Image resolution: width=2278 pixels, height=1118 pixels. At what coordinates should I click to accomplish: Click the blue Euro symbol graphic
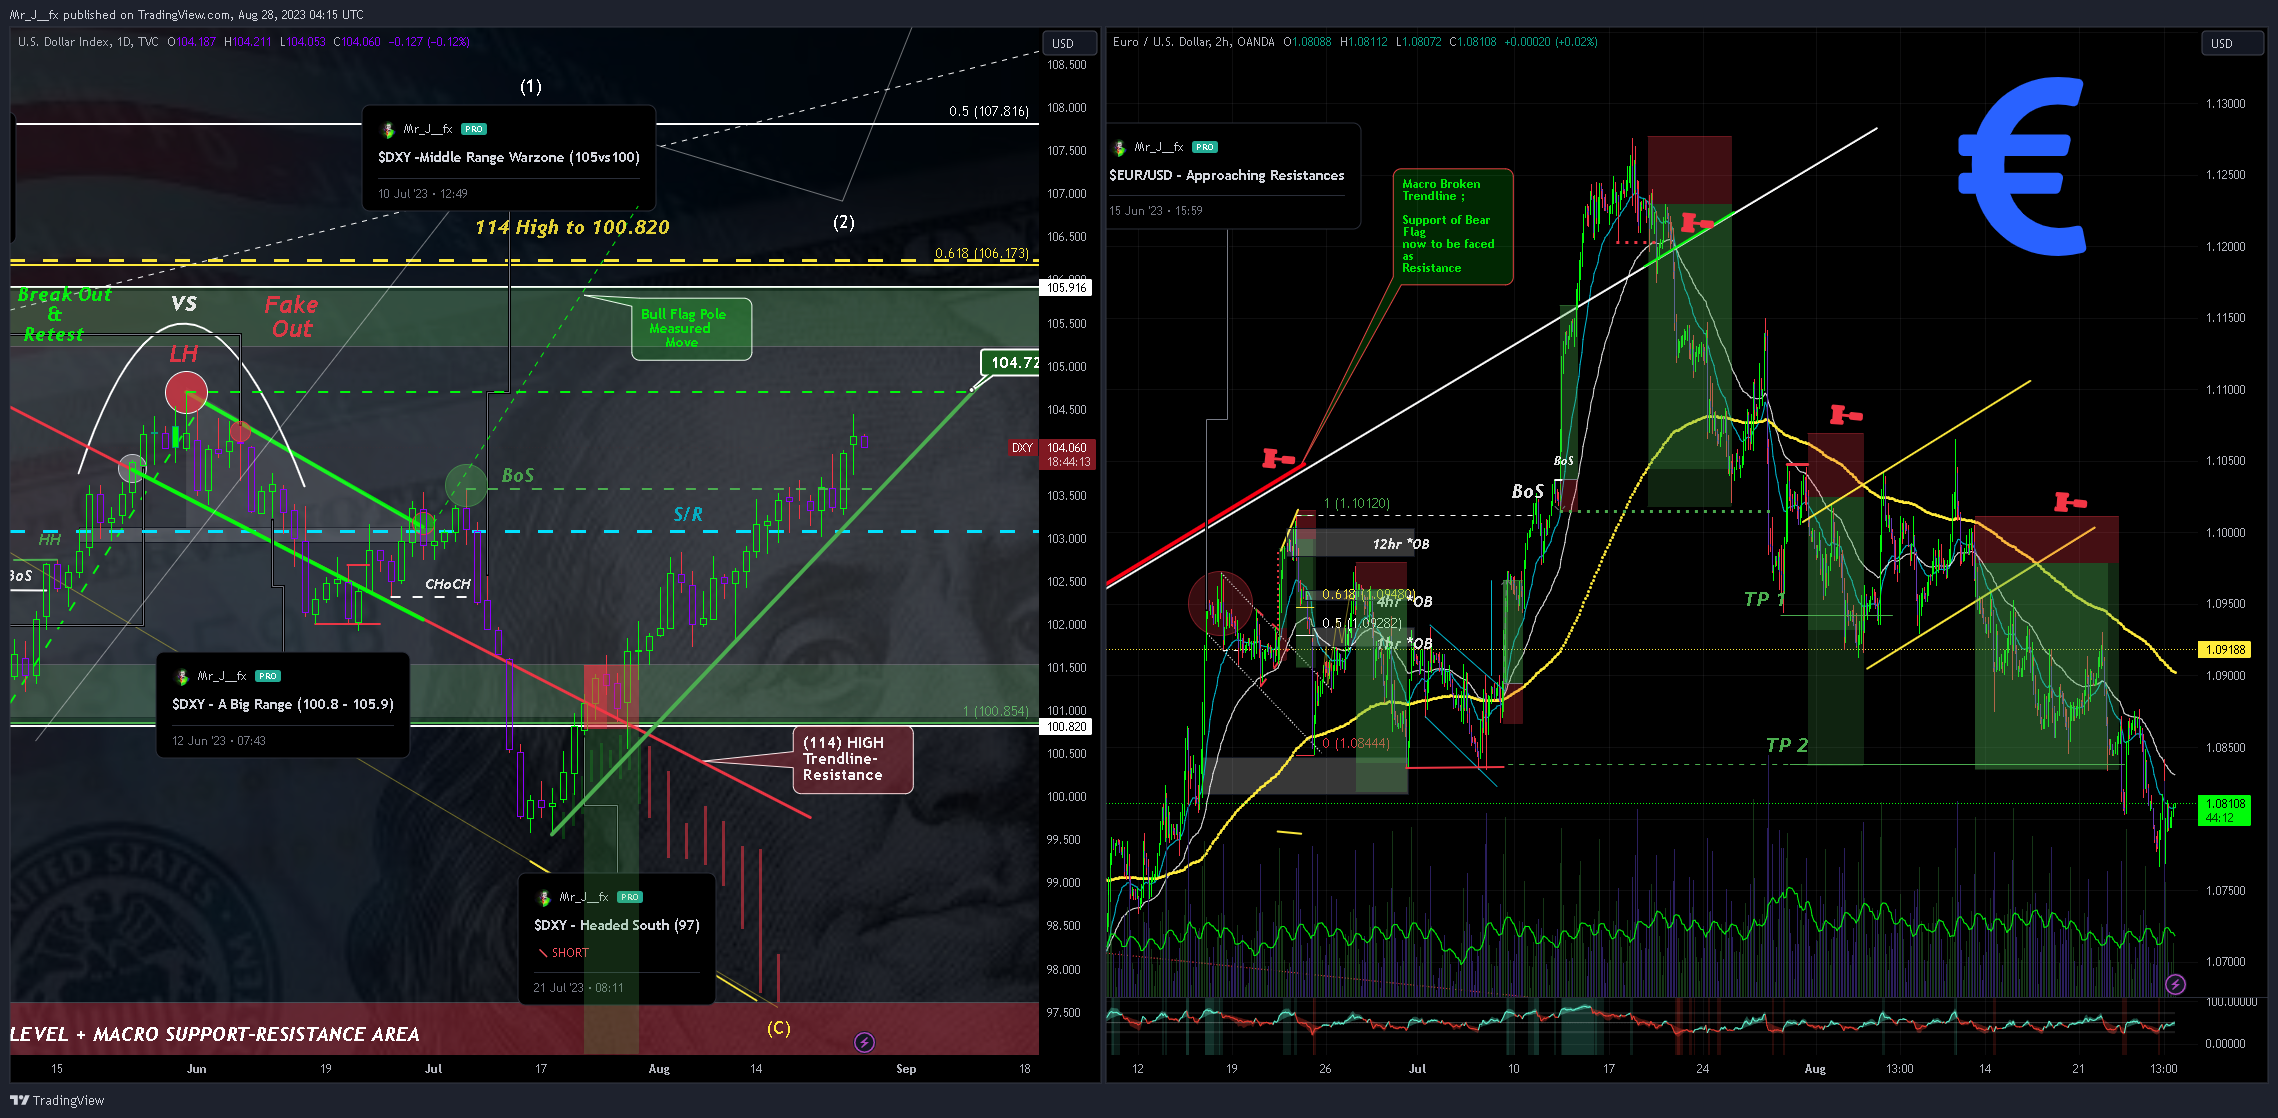tap(2022, 166)
